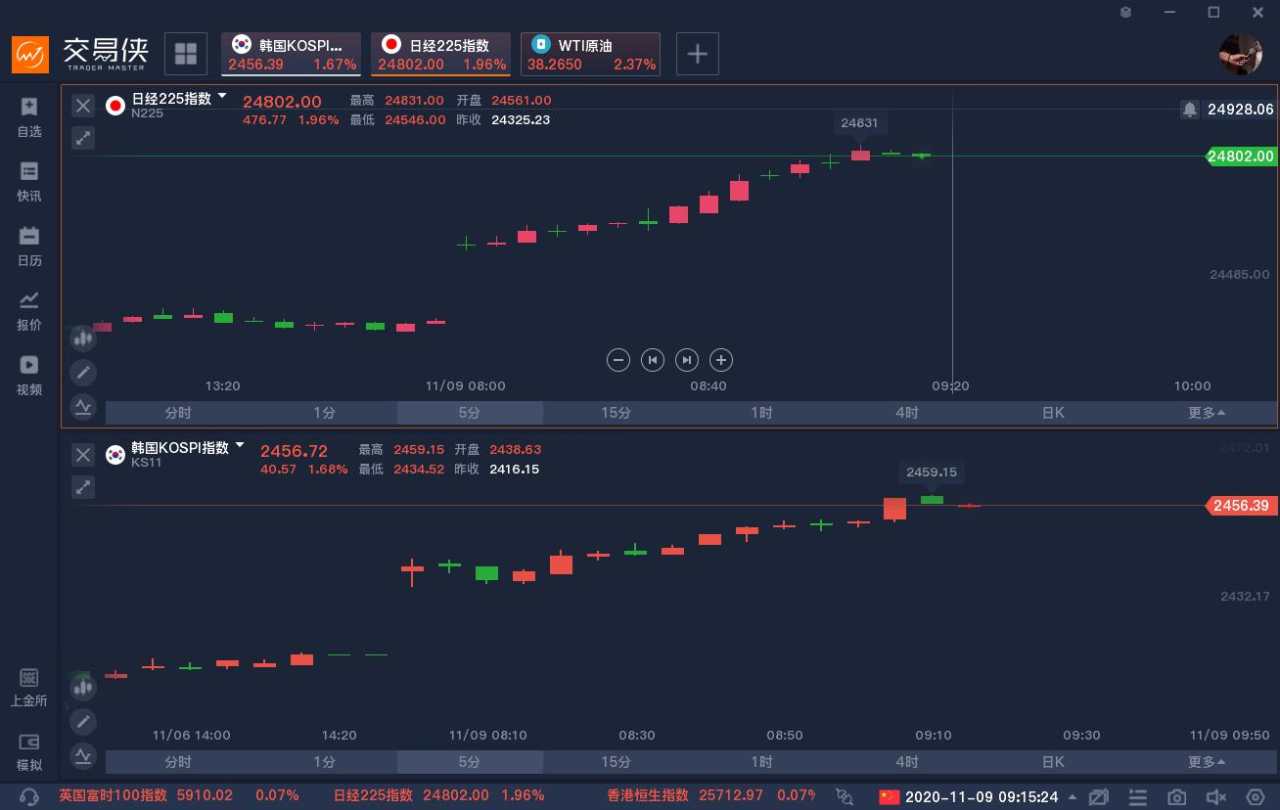Open 视频 video section in sidebar
Viewport: 1280px width, 810px height.
point(29,375)
